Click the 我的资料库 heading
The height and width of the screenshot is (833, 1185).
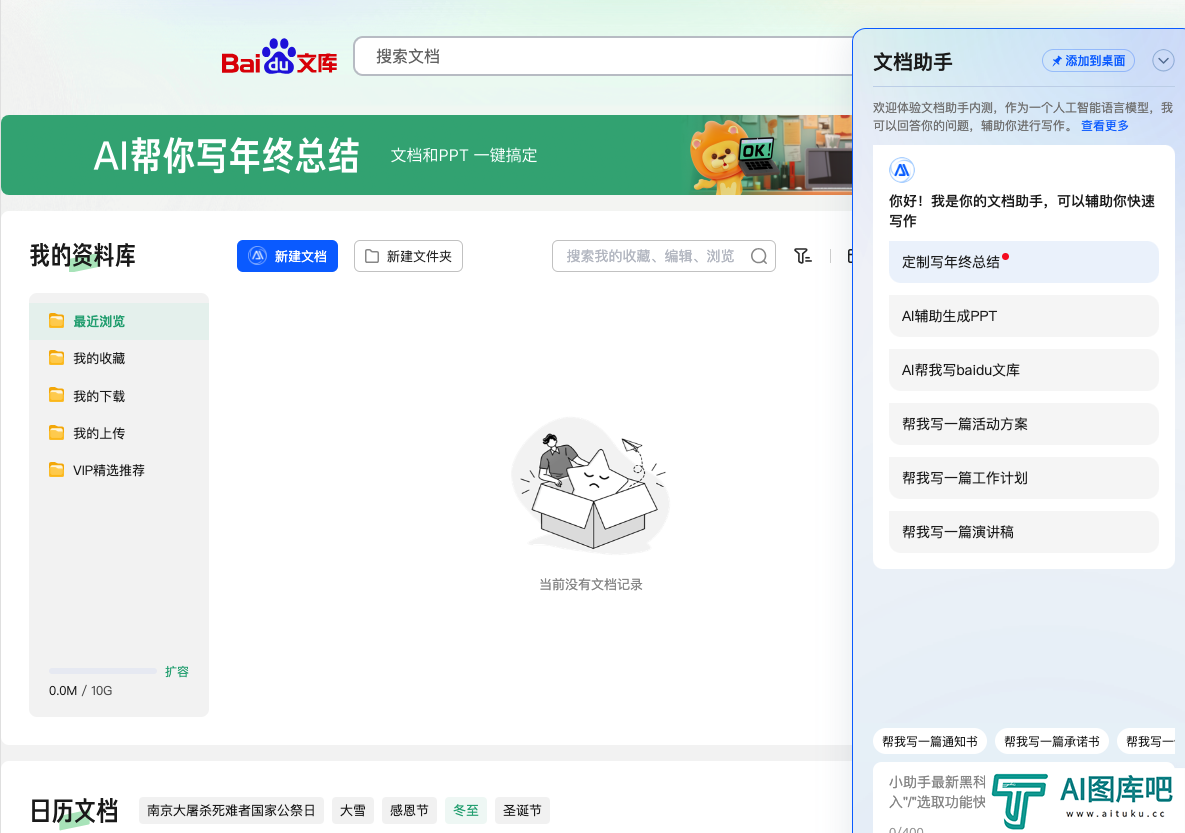83,255
